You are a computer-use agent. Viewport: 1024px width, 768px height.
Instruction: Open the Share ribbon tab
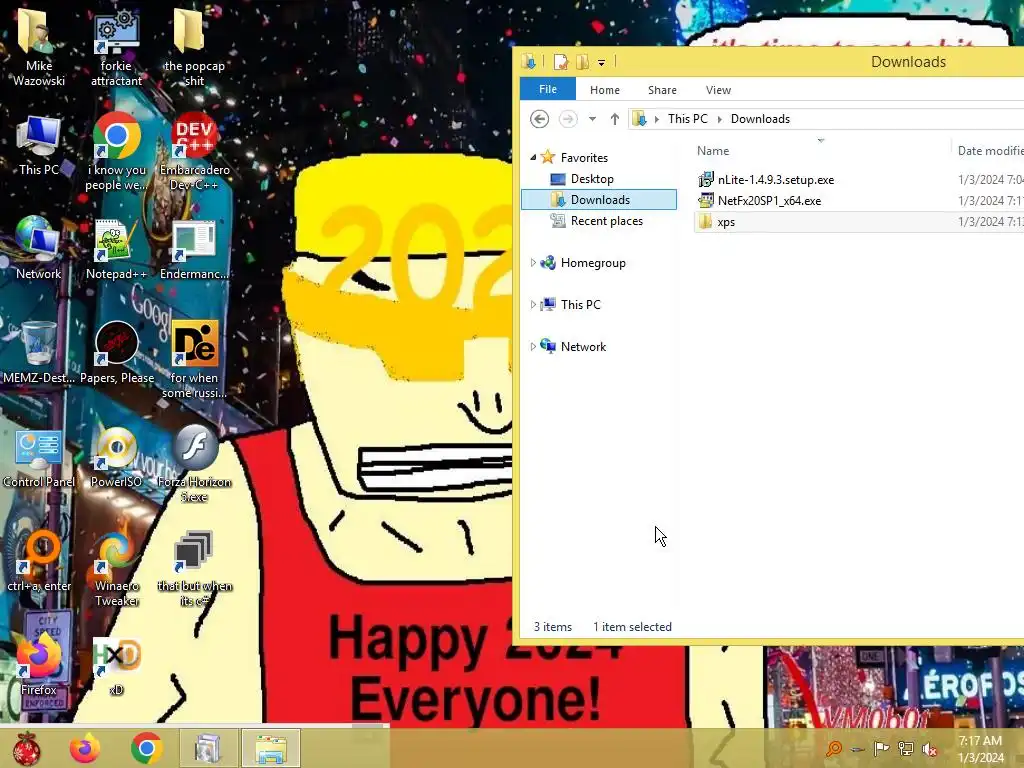(x=662, y=90)
